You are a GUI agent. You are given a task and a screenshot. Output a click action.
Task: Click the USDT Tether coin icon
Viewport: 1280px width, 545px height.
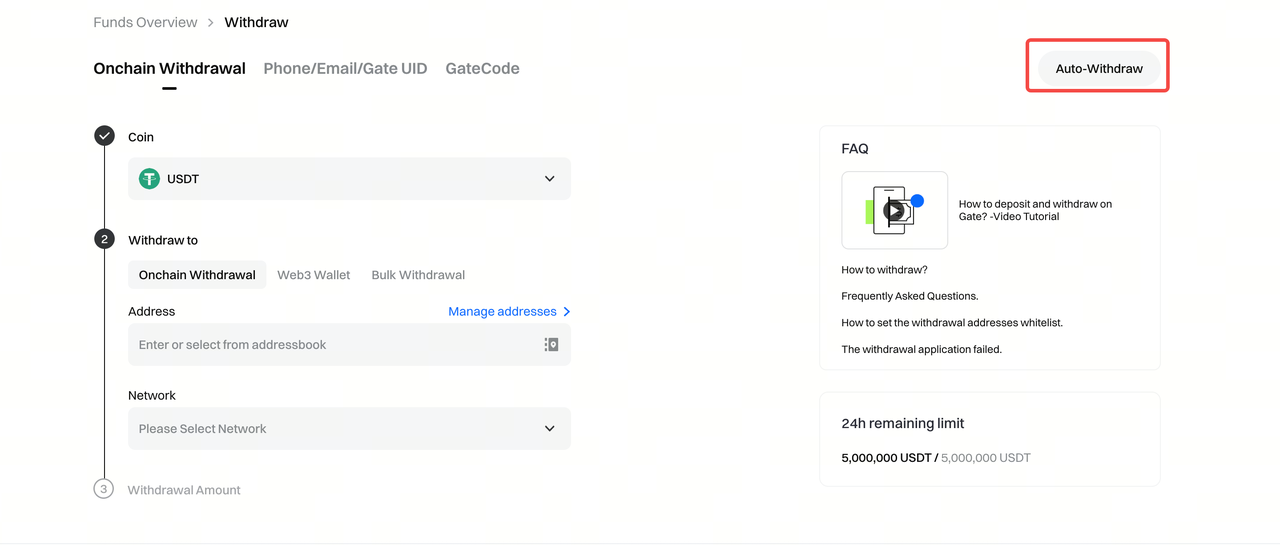click(x=149, y=179)
